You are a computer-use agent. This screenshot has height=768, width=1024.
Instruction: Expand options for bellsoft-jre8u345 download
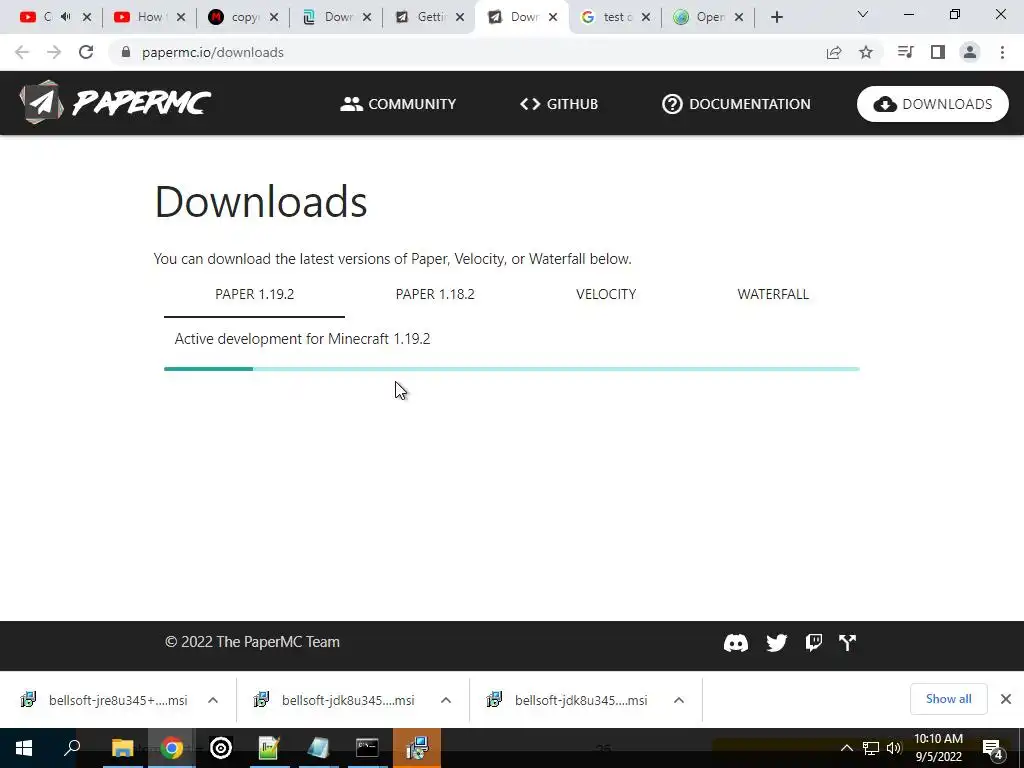tap(213, 700)
